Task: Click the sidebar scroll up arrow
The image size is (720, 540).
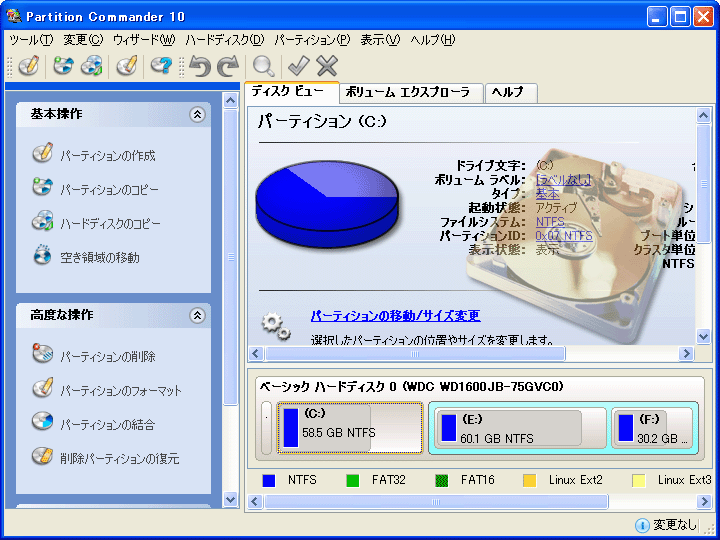Action: [231, 100]
